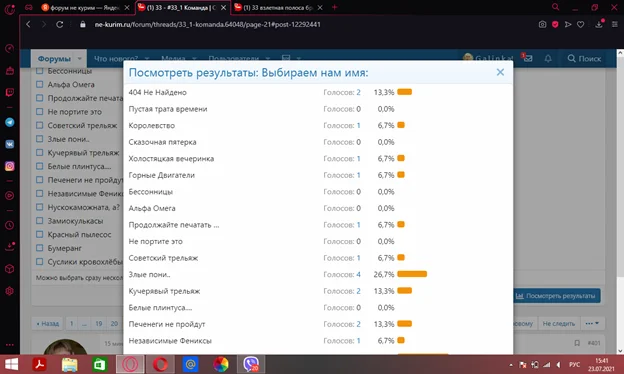Open File Explorer from the taskbar
This screenshot has width=624, height=374.
point(70,364)
